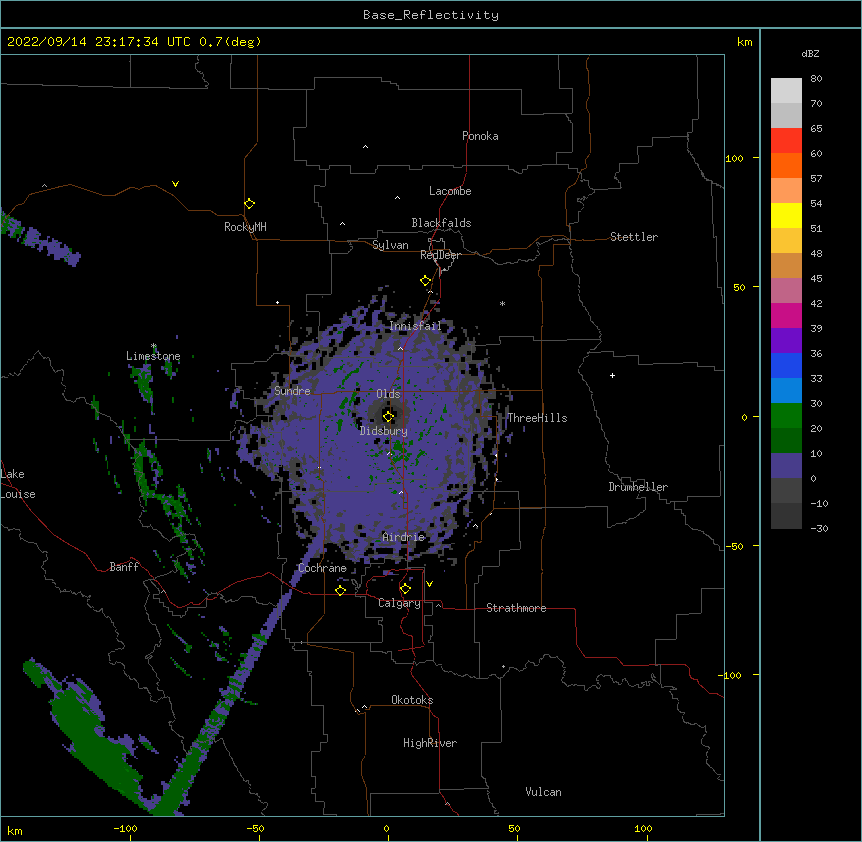
Task: Click the white 80 dBZ legend swatch
Action: click(786, 91)
